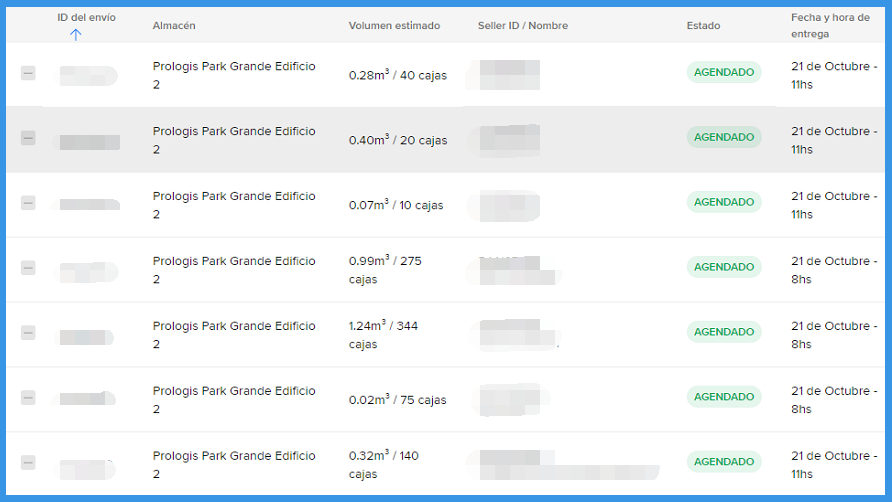The width and height of the screenshot is (892, 502).
Task: Tick the checkbox on the 1.24m³ / 344 cajas row
Action: tap(28, 333)
